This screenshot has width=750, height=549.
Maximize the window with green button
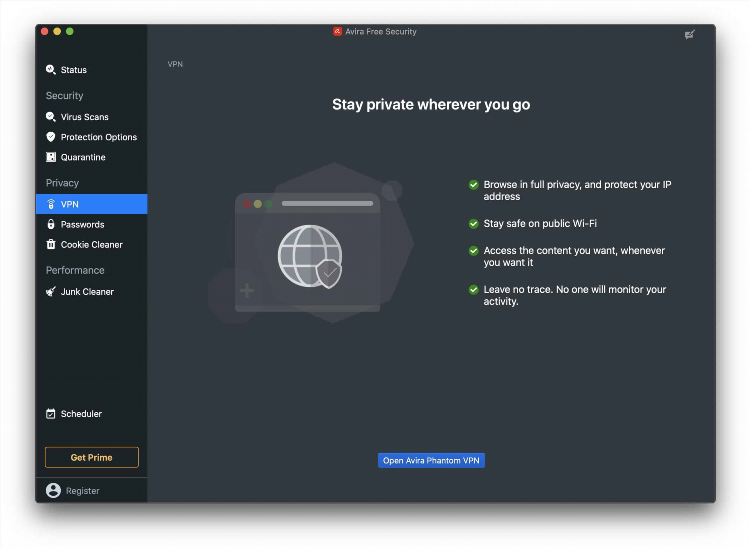pos(70,32)
